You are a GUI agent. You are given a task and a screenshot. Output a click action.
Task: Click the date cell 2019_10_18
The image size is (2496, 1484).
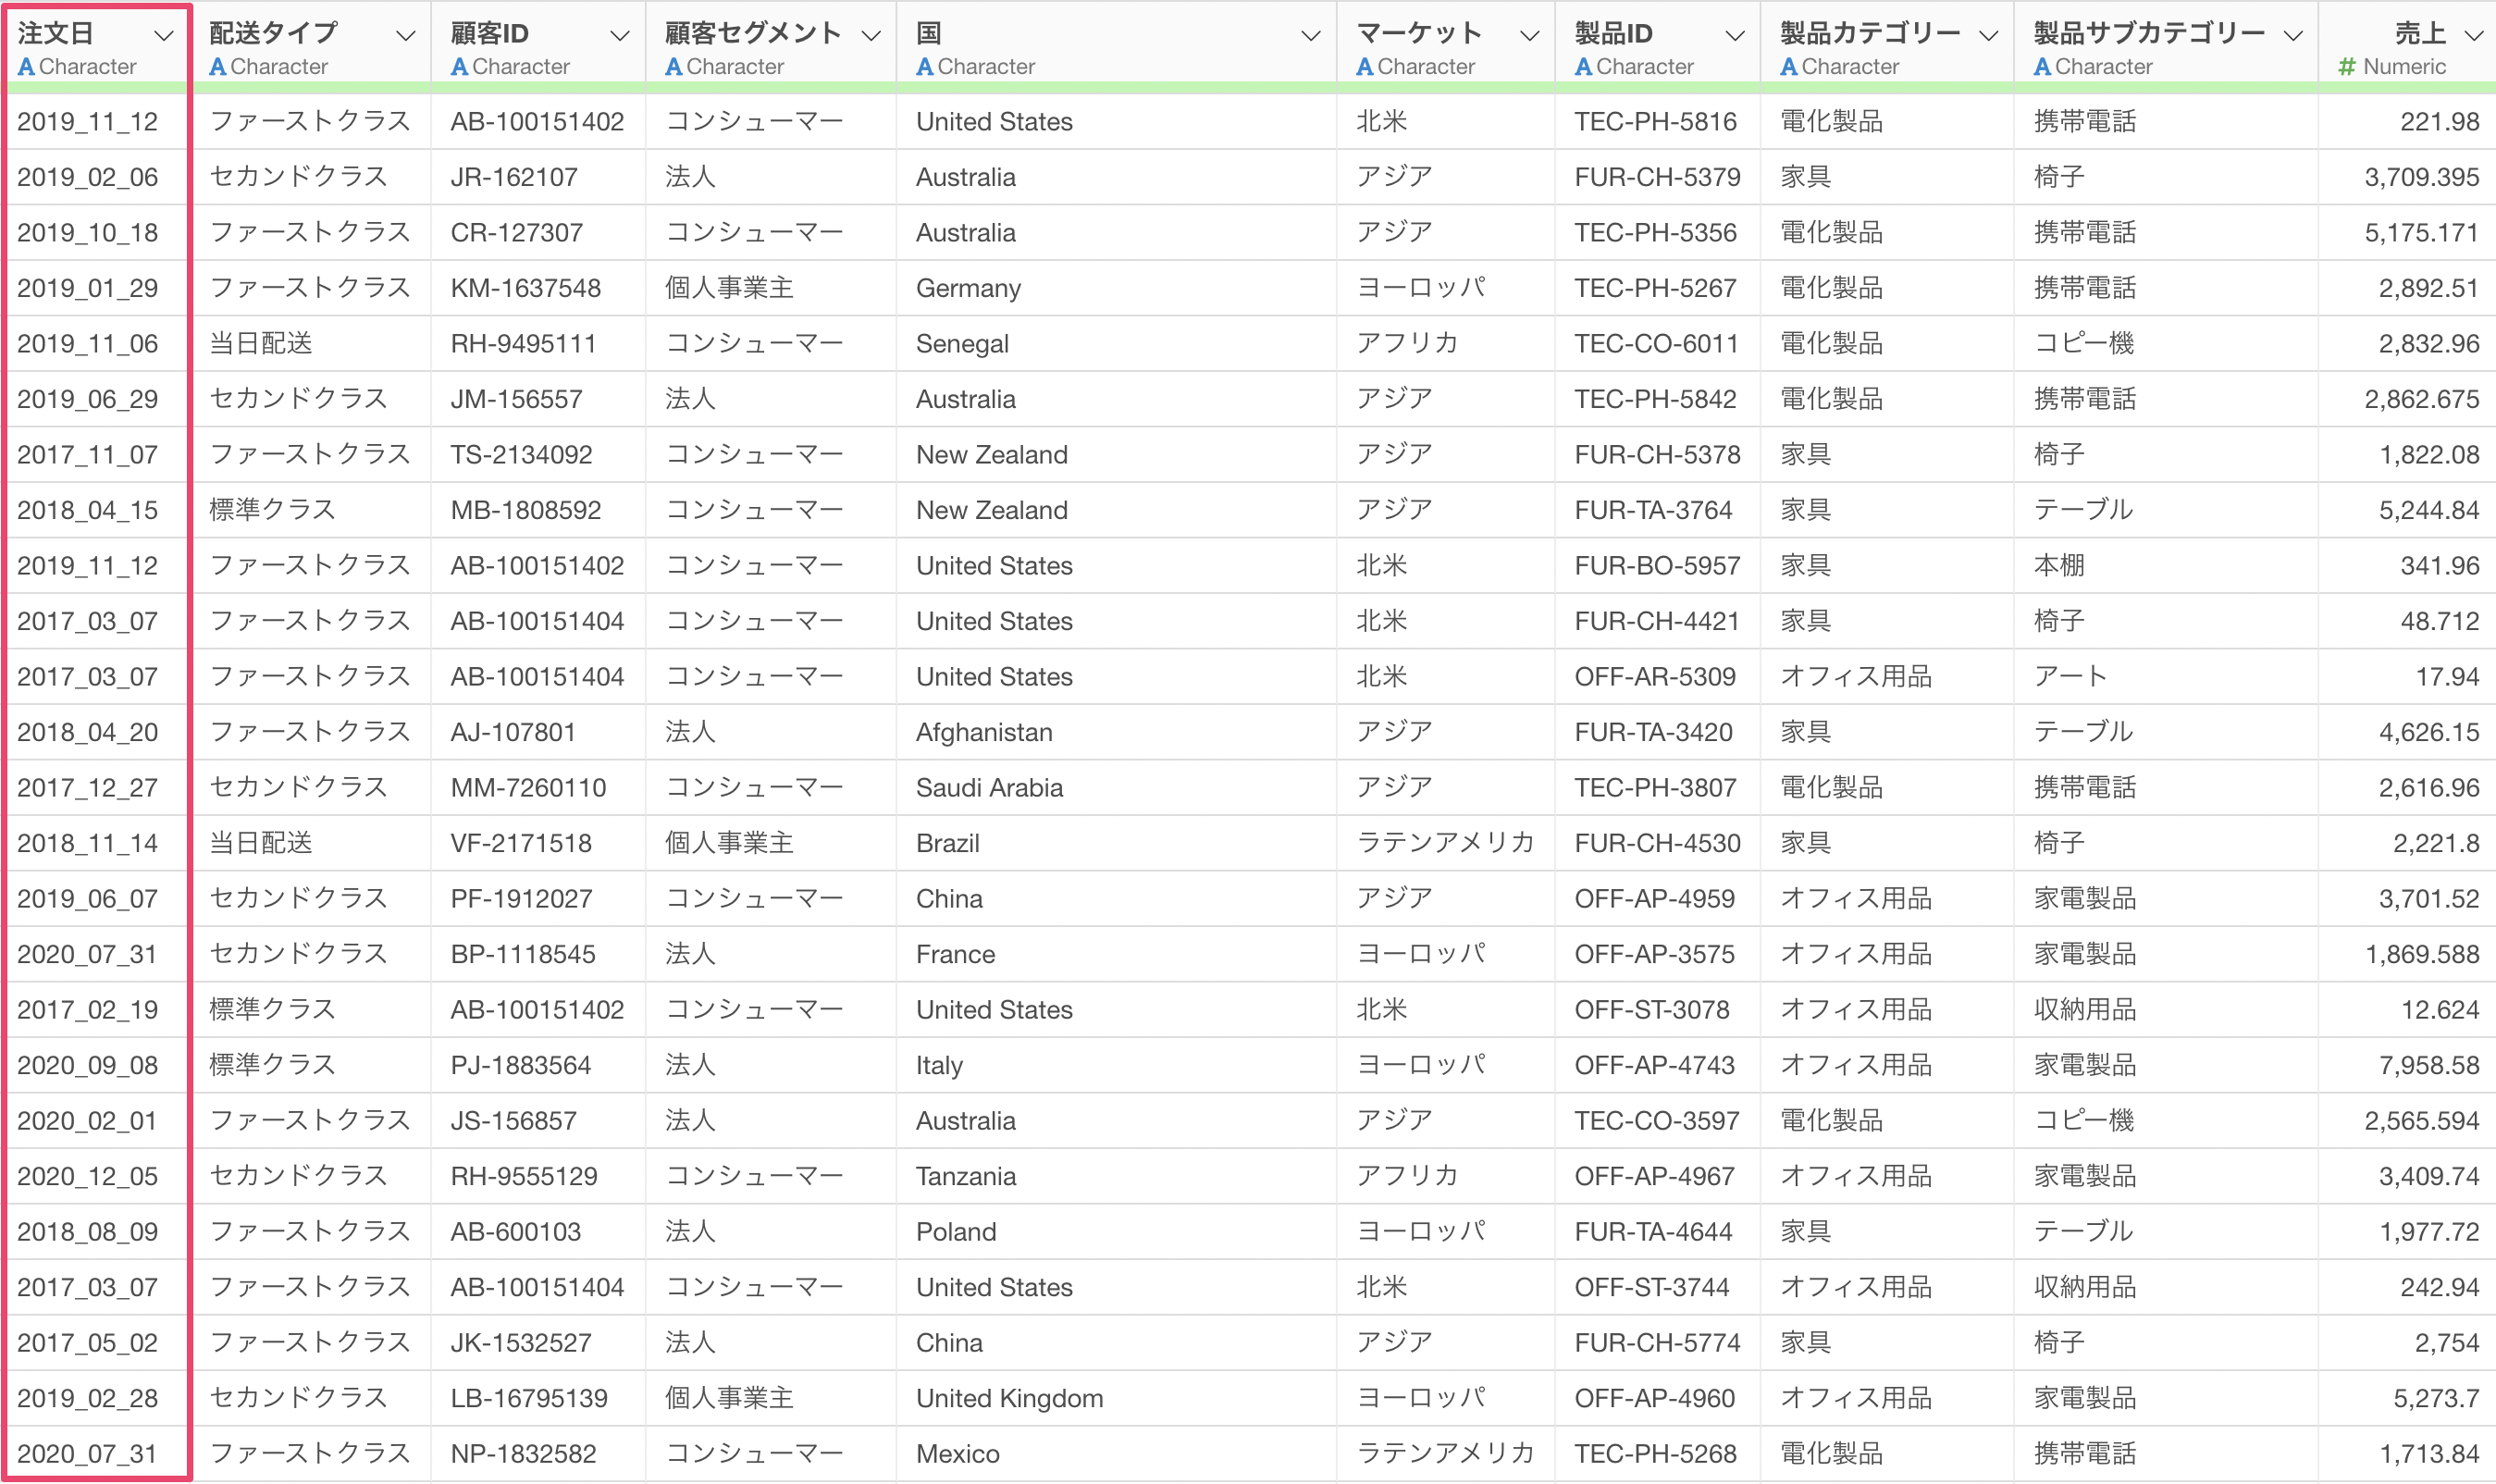pyautogui.click(x=88, y=233)
